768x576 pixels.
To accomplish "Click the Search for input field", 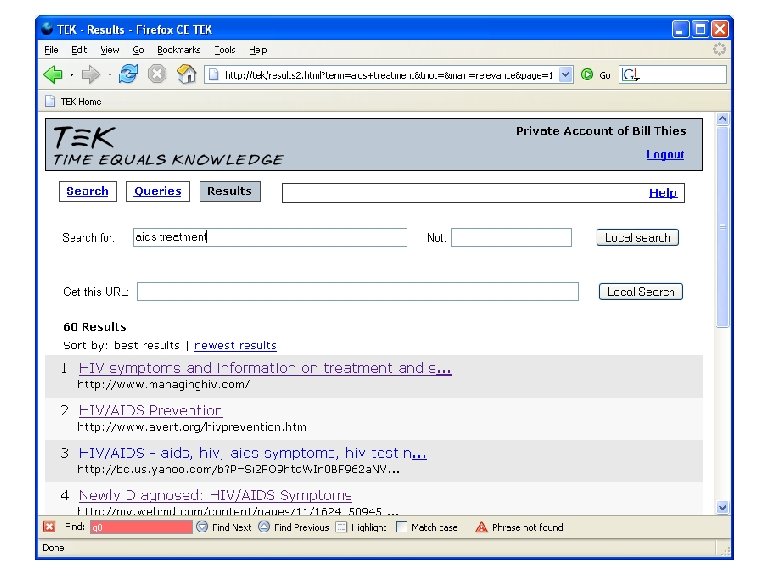I will coord(270,238).
